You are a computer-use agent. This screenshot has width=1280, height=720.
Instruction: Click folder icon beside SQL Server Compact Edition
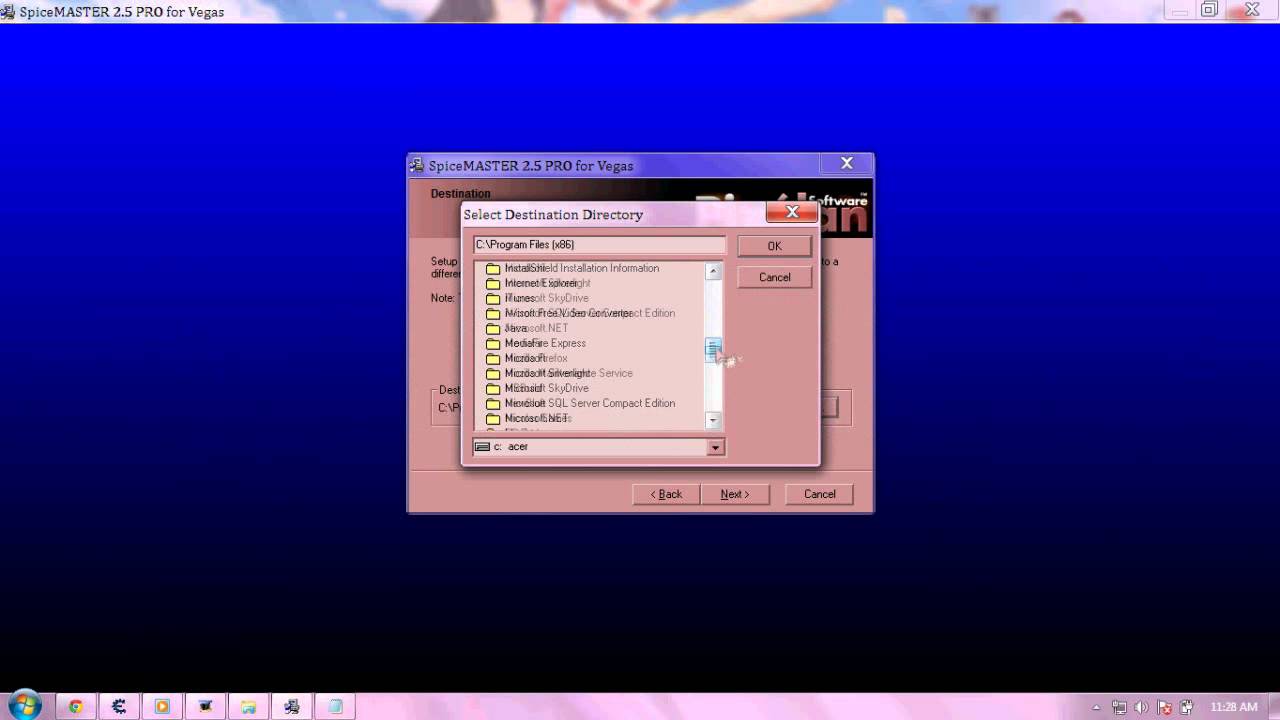click(492, 403)
